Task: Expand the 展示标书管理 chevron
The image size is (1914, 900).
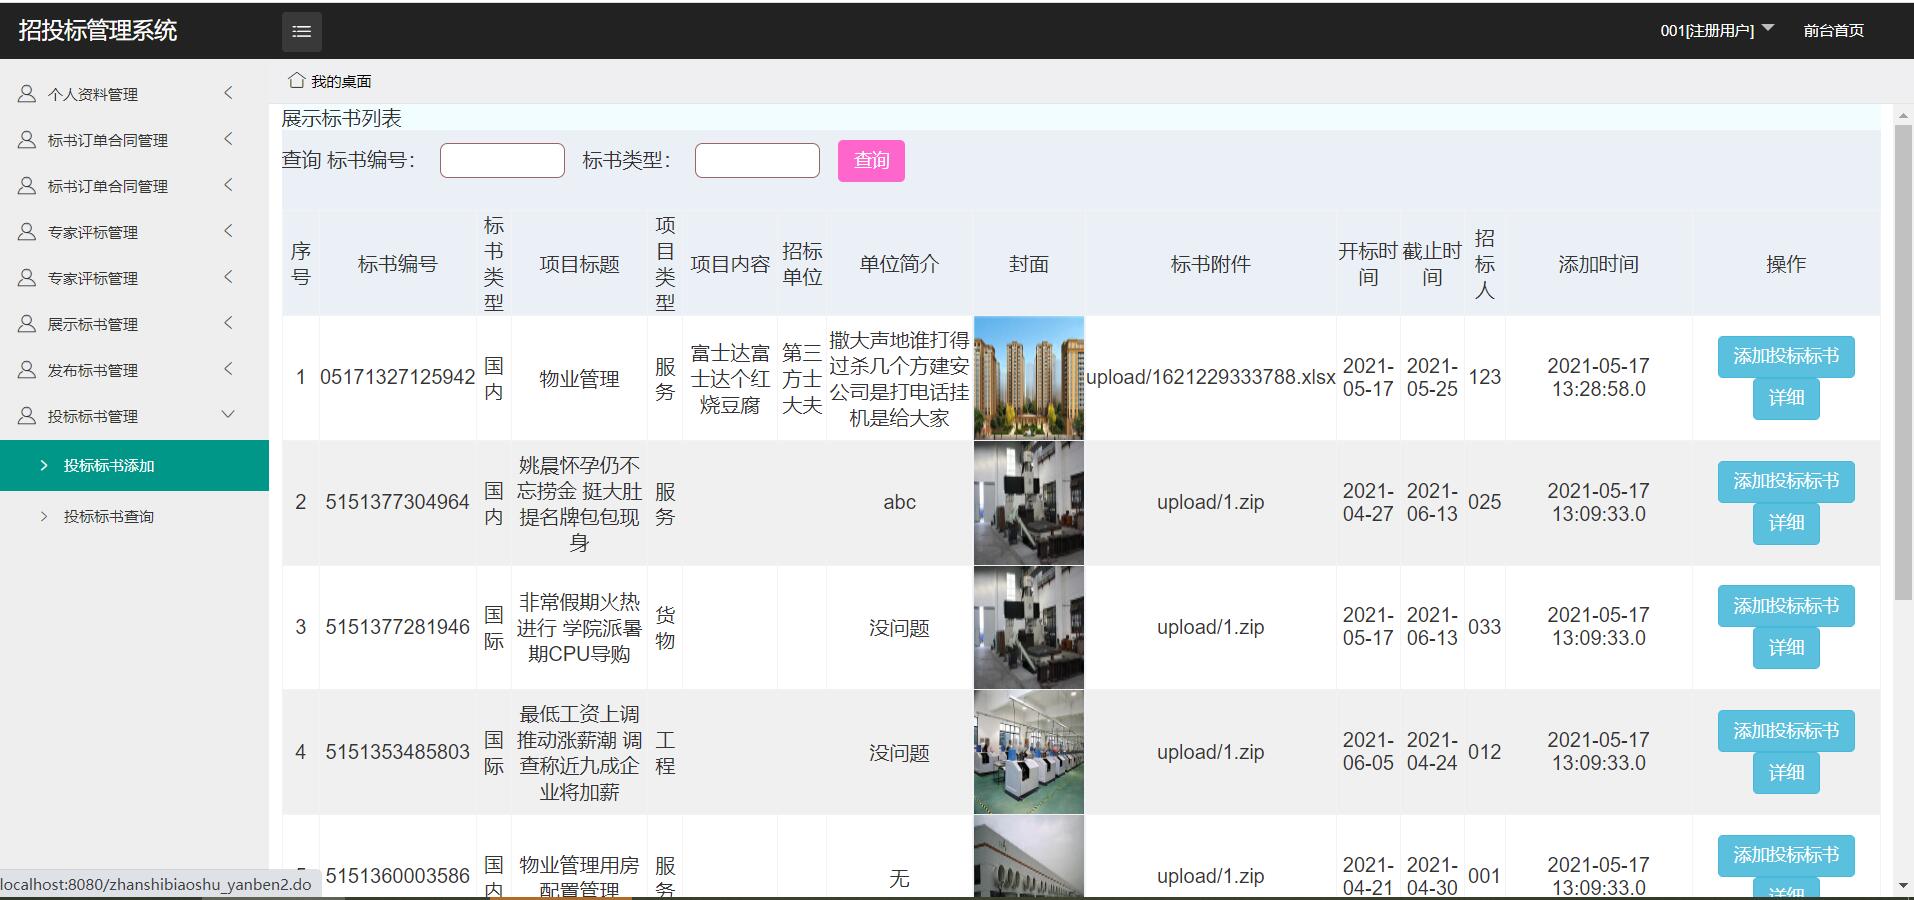Action: (x=228, y=323)
